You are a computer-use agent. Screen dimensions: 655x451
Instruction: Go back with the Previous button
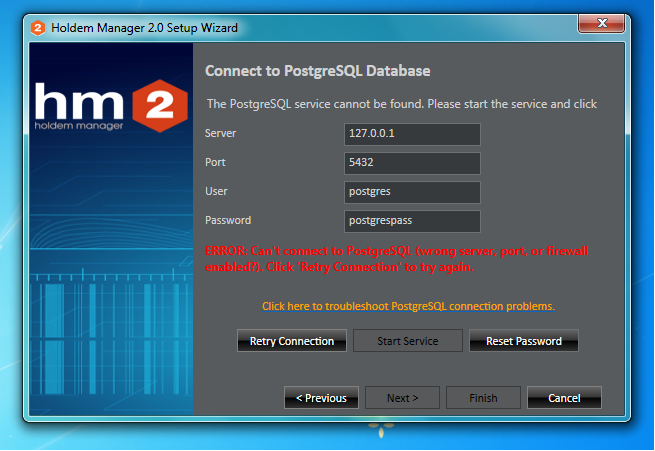point(321,398)
